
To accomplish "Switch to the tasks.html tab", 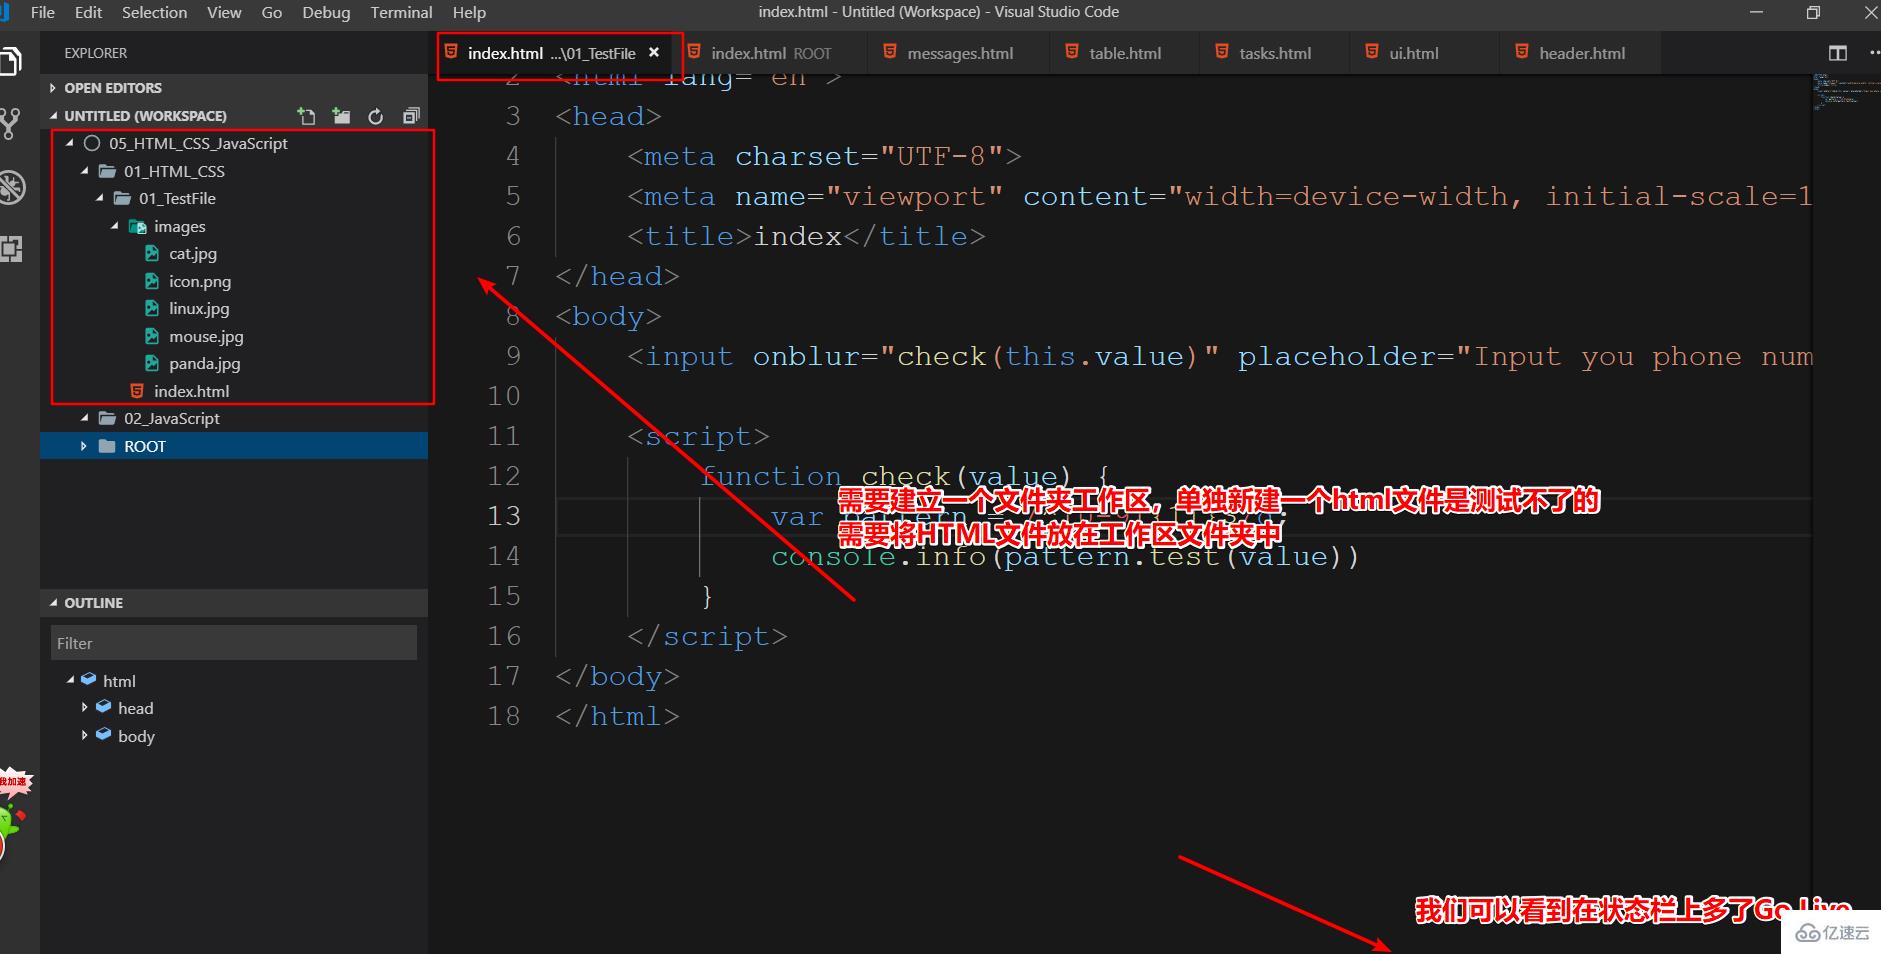I will coord(1275,53).
